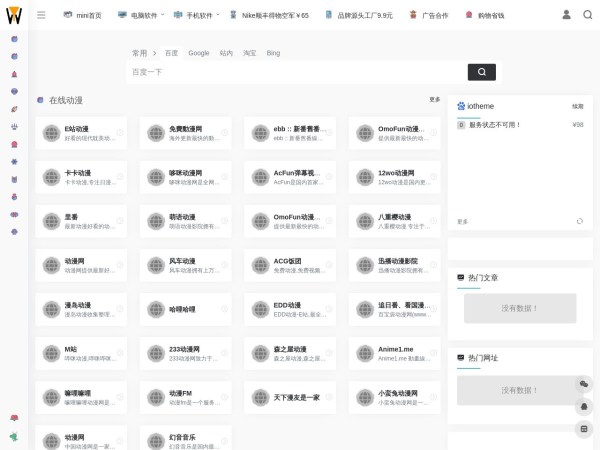This screenshot has width=600, height=450.
Task: Submit the search with the black search button
Action: [481, 72]
